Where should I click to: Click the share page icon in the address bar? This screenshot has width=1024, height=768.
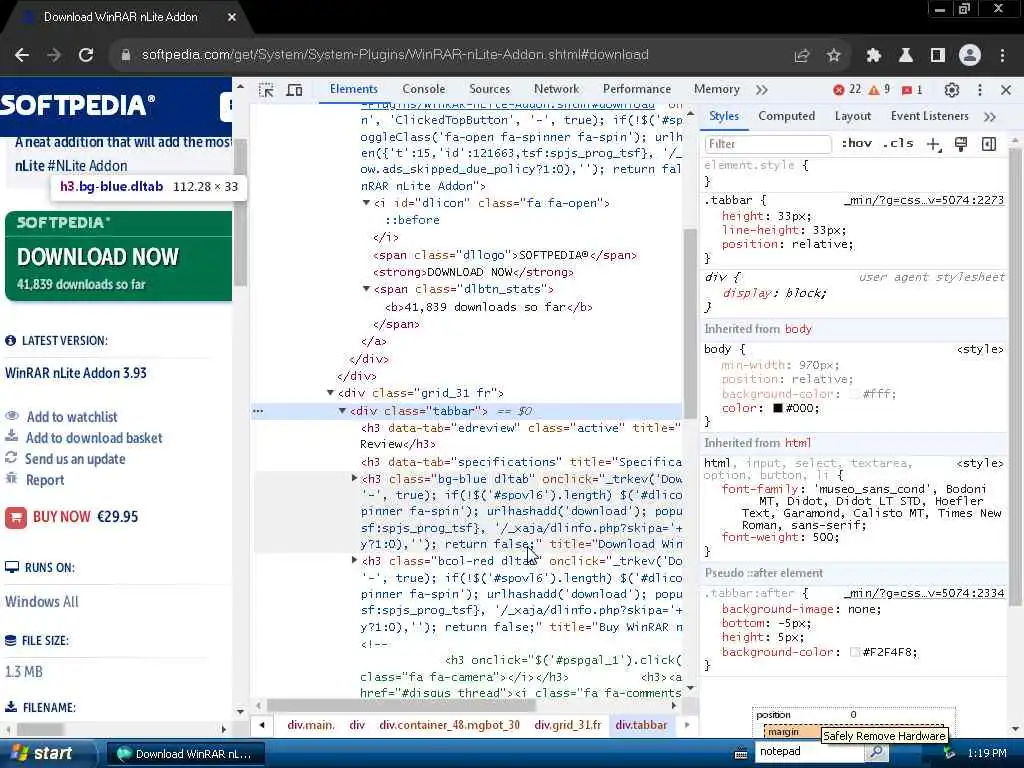(802, 56)
